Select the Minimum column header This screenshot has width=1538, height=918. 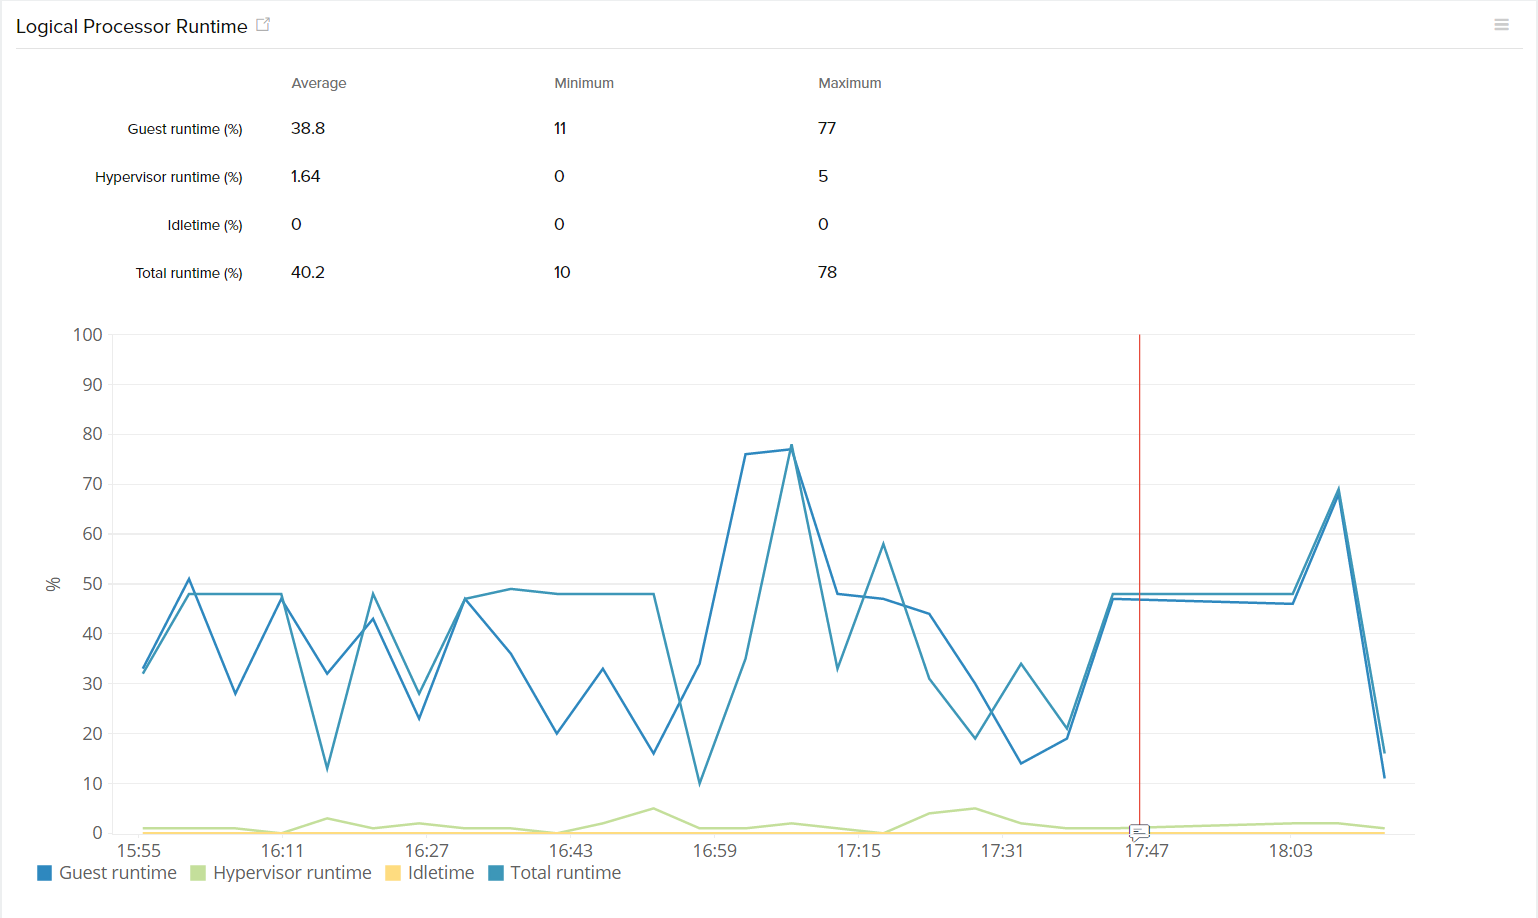[584, 83]
